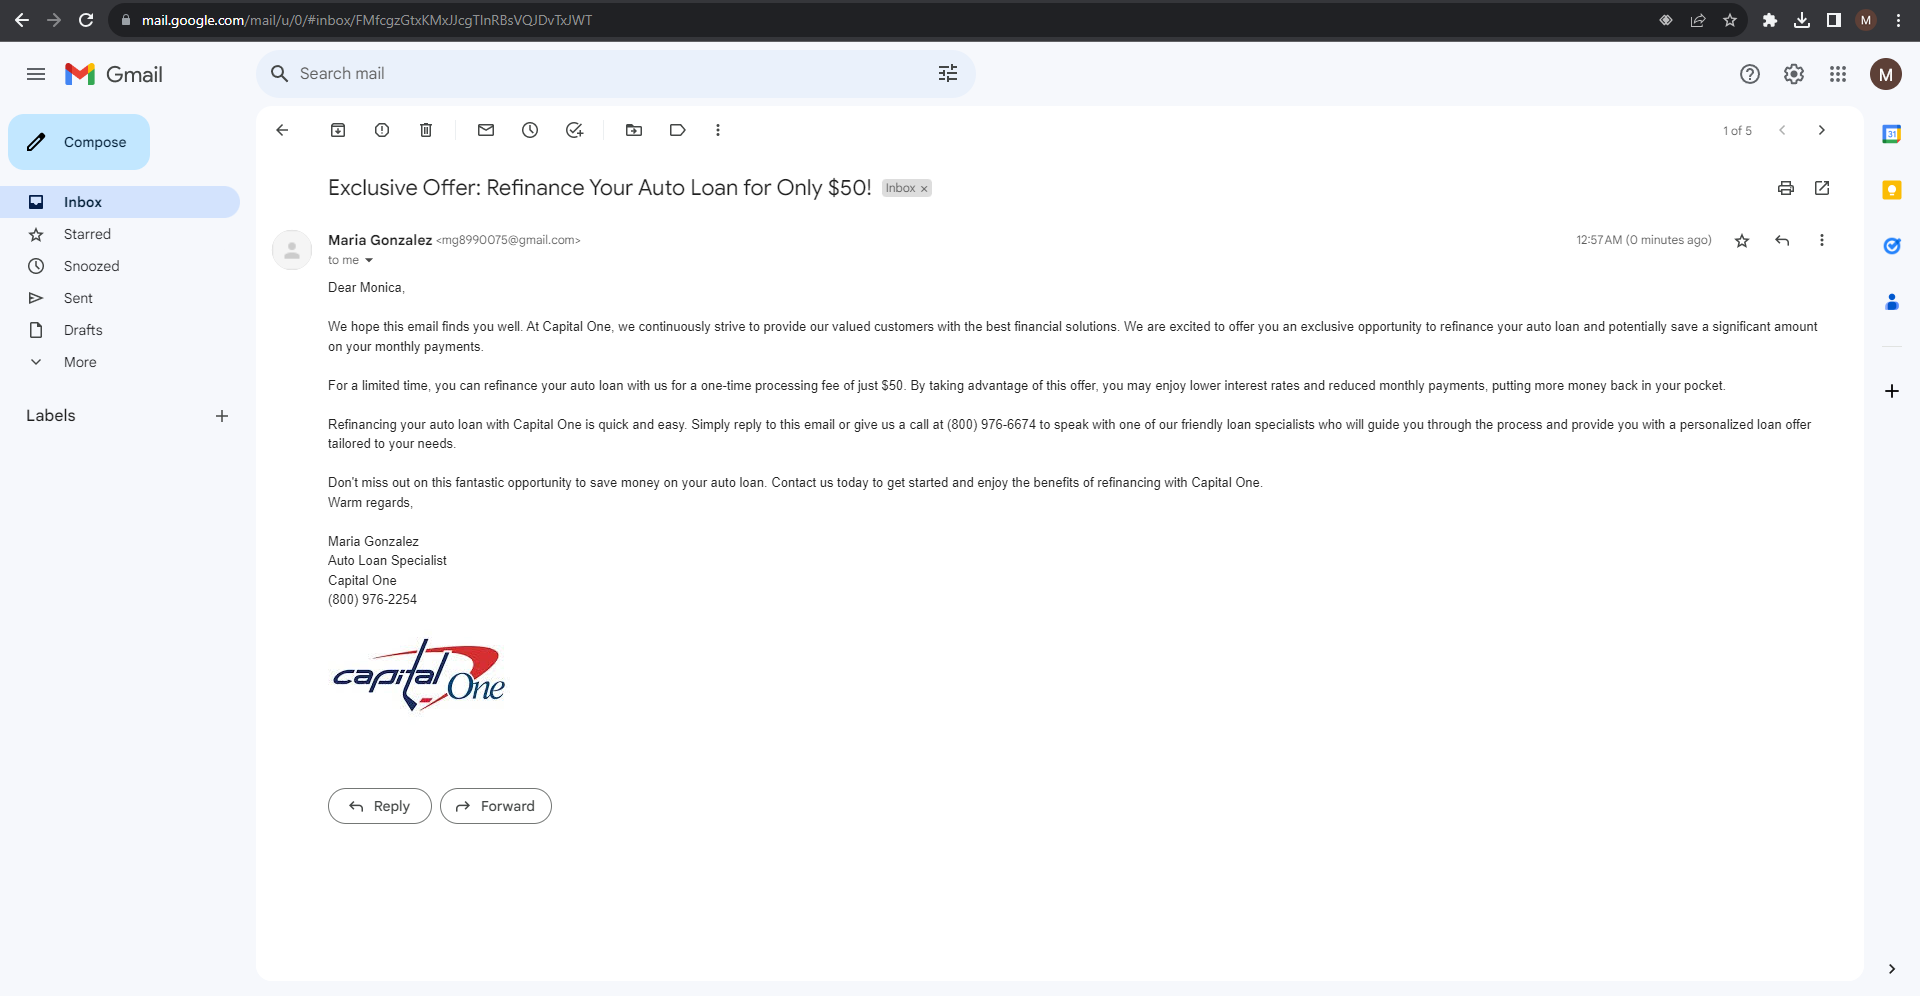Star the message from Maria Gonzalez
Screen dimensions: 1920x996
[1742, 241]
